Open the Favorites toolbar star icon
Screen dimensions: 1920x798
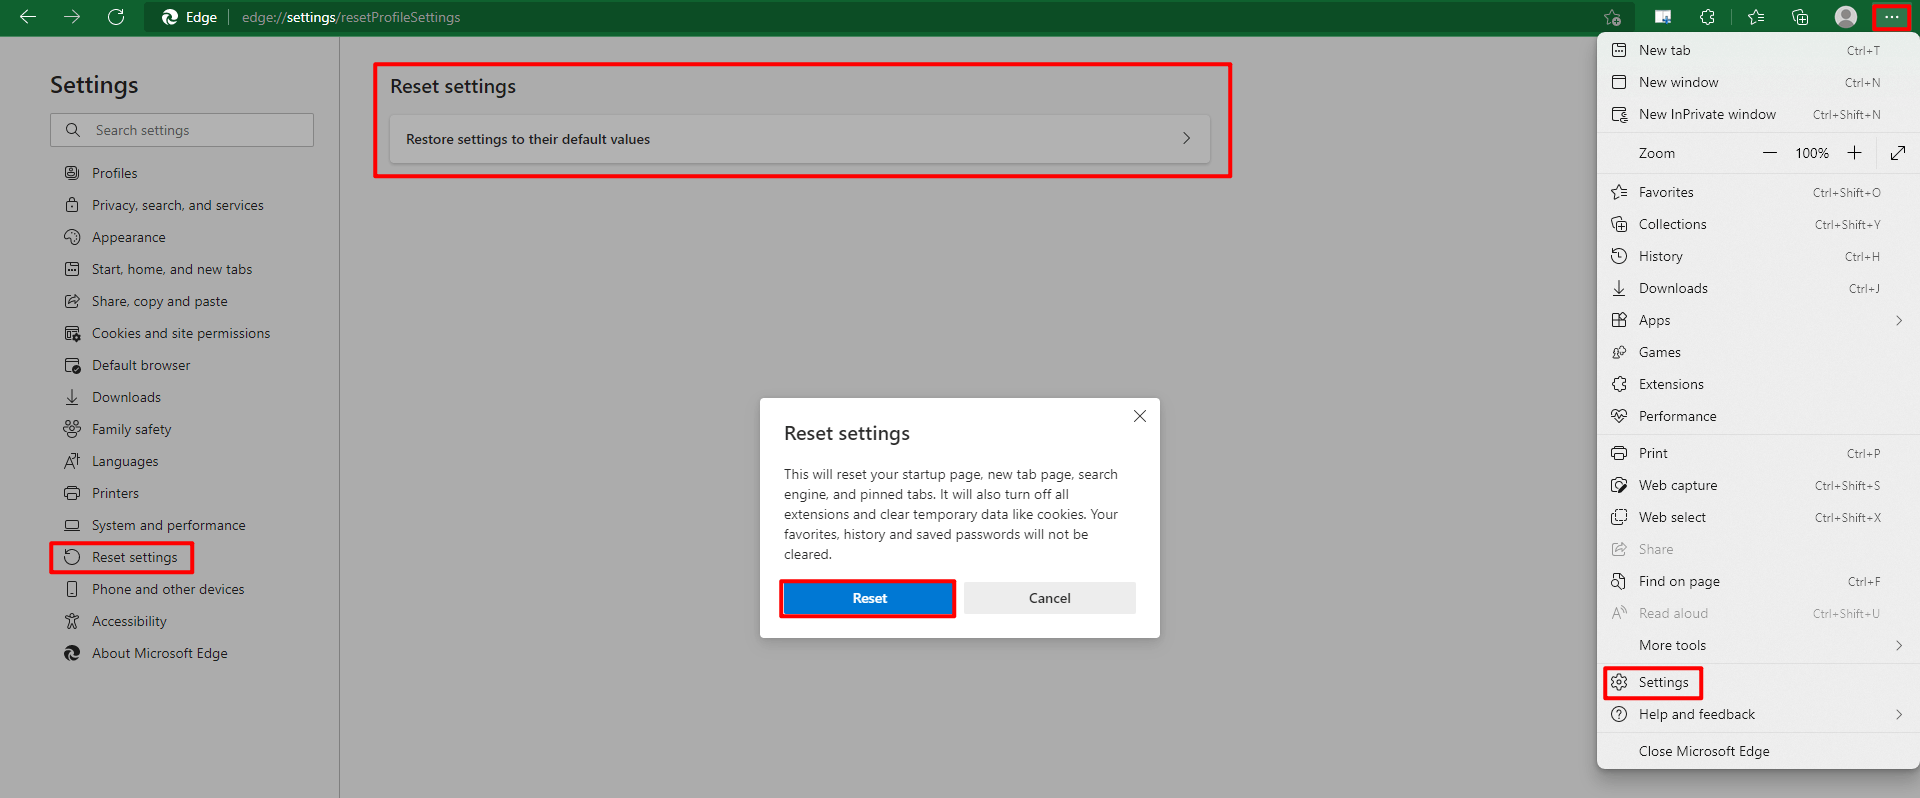click(x=1755, y=17)
